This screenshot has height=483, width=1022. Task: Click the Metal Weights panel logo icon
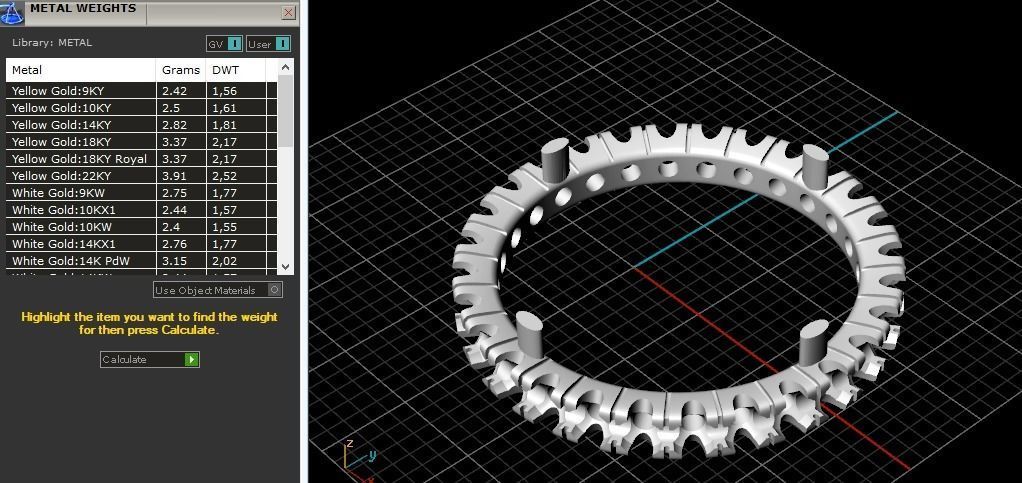click(12, 12)
